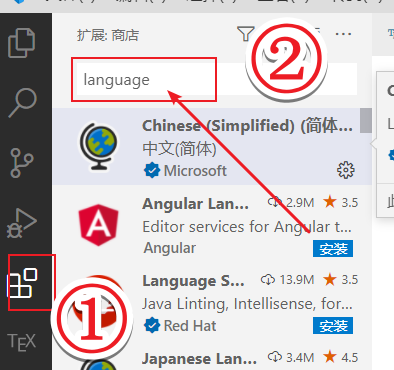Open the extensions More Actions menu
This screenshot has width=394, height=370.
(343, 34)
